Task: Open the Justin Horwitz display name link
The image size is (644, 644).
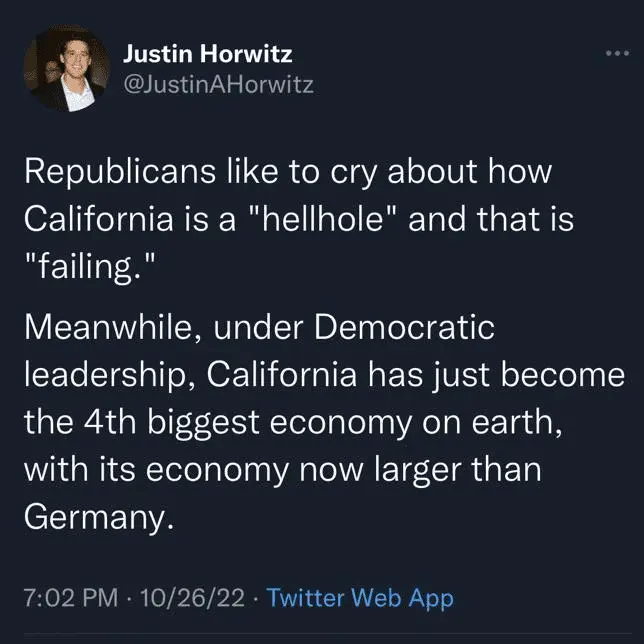Action: (x=207, y=53)
